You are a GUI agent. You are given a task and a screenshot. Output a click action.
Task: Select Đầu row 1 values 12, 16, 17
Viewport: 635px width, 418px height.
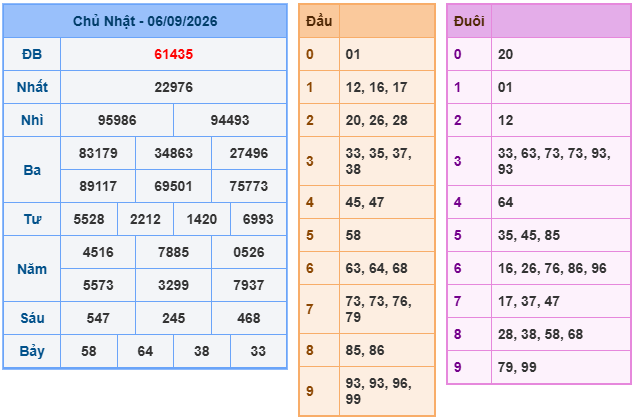tap(376, 87)
